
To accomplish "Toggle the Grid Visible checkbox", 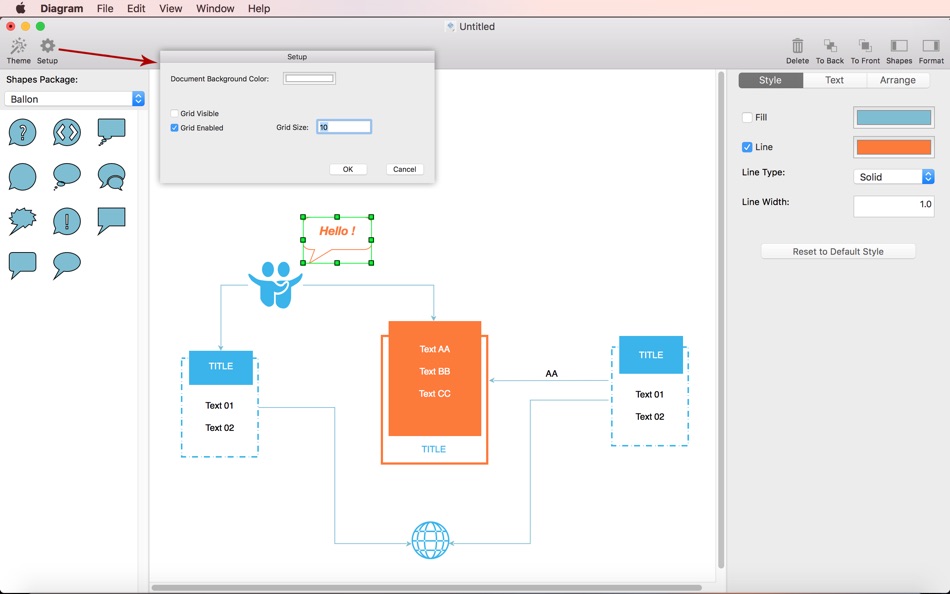I will (174, 113).
